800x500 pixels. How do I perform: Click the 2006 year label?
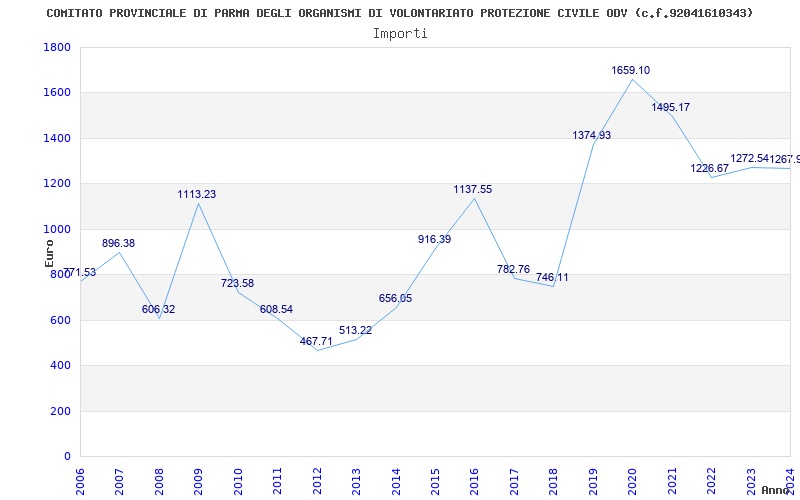point(81,481)
